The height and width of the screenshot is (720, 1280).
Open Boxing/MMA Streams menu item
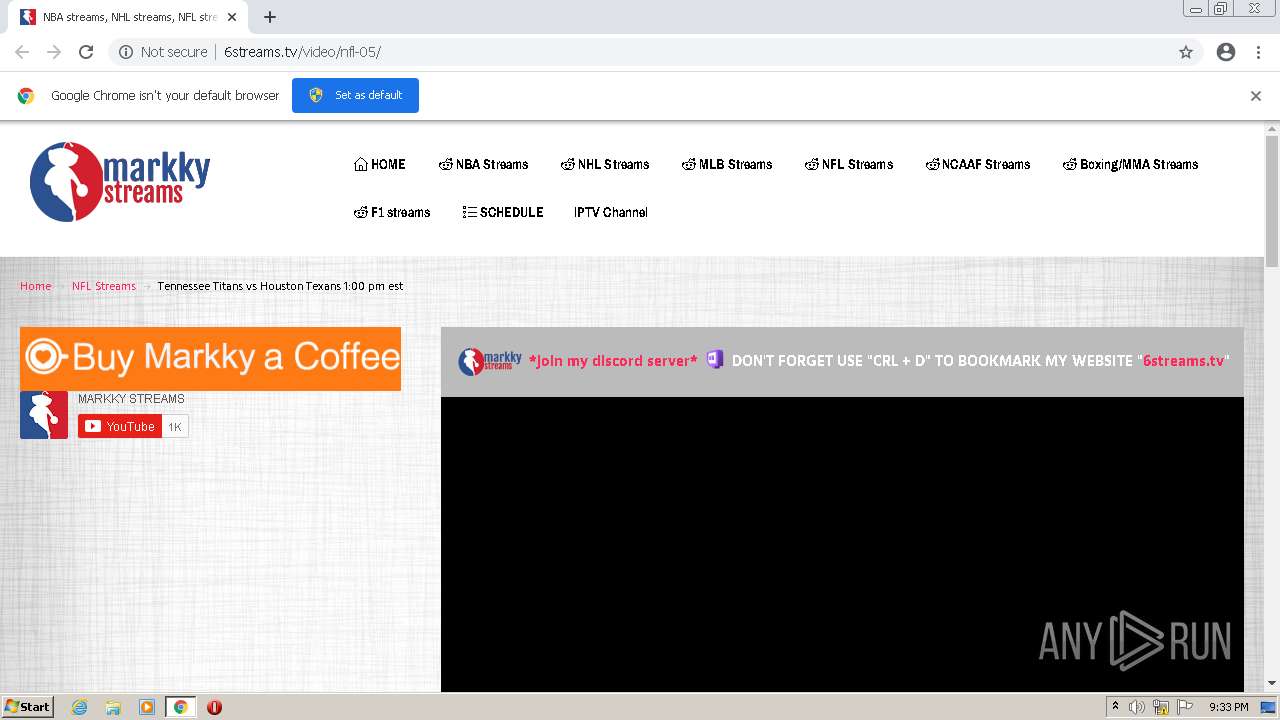point(1130,164)
